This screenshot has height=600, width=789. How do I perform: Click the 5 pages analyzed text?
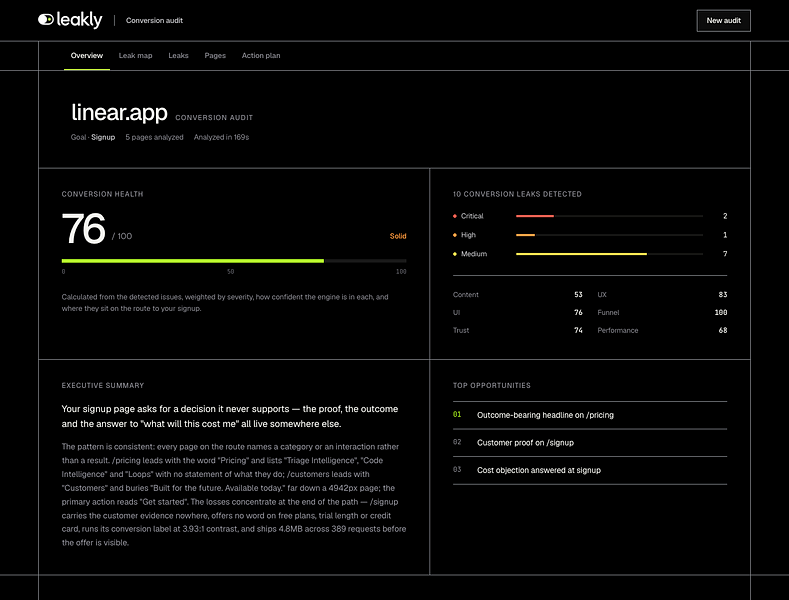[x=154, y=137]
